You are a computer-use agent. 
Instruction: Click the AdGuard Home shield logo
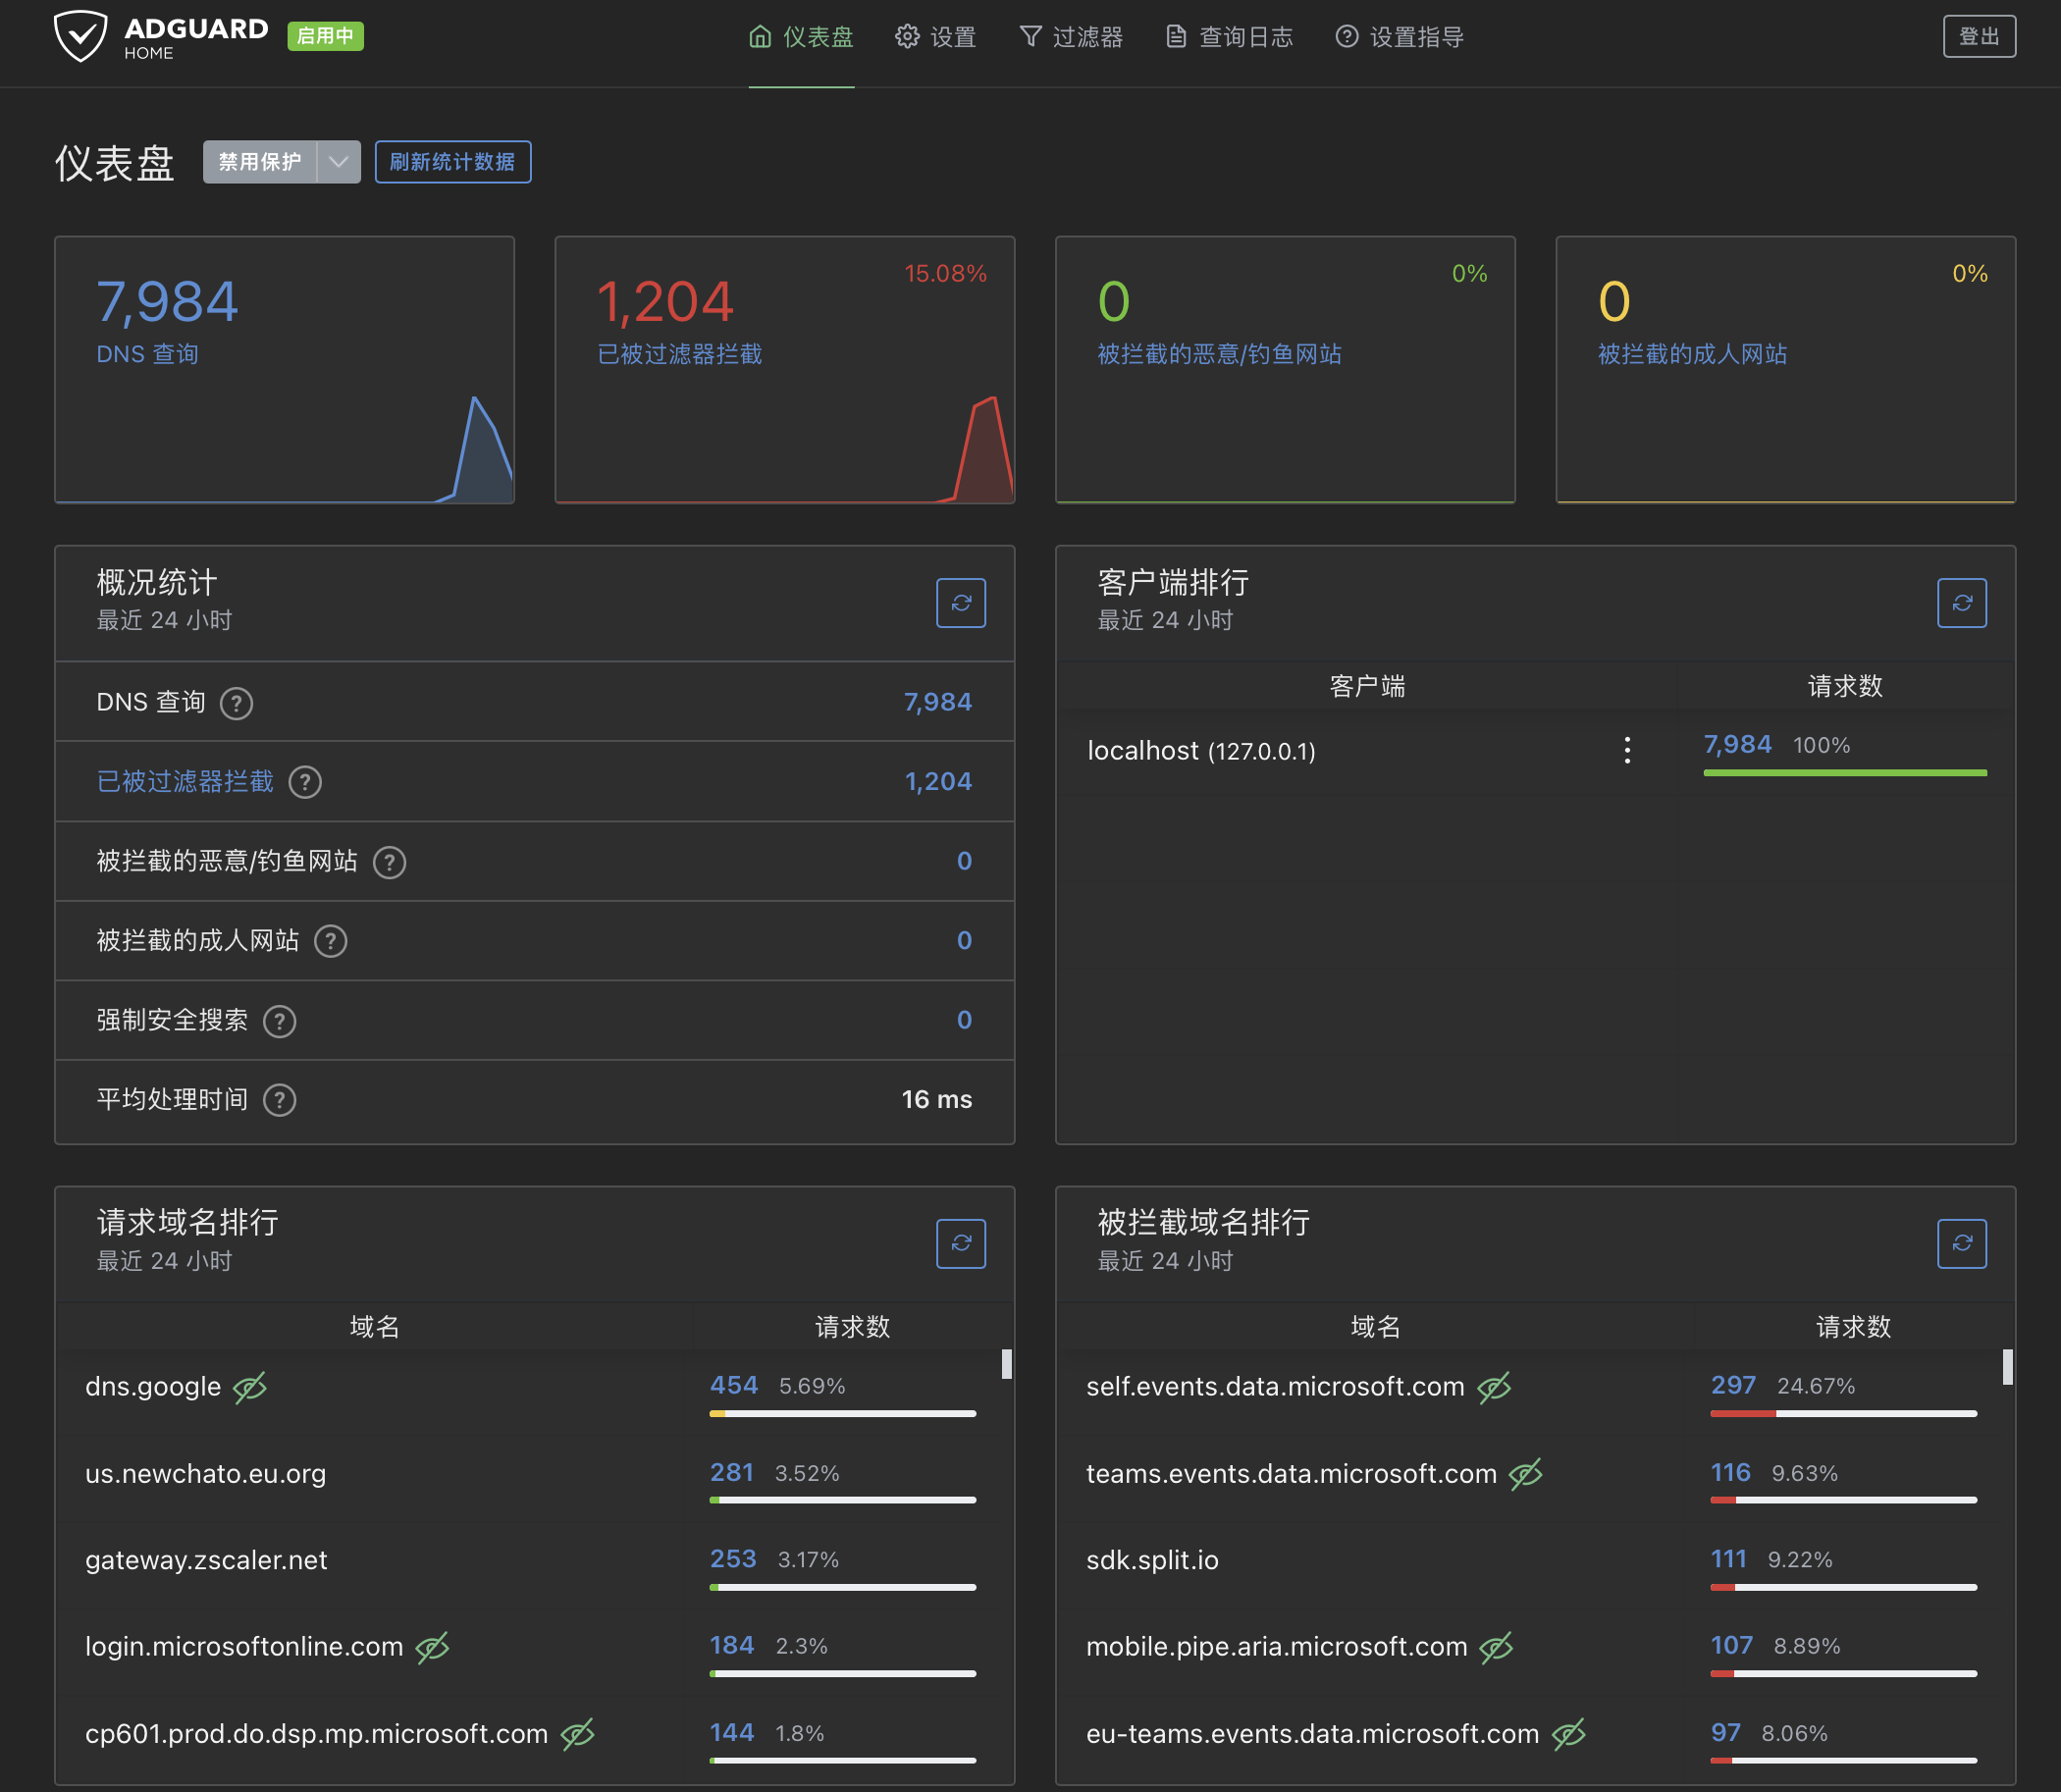click(80, 36)
